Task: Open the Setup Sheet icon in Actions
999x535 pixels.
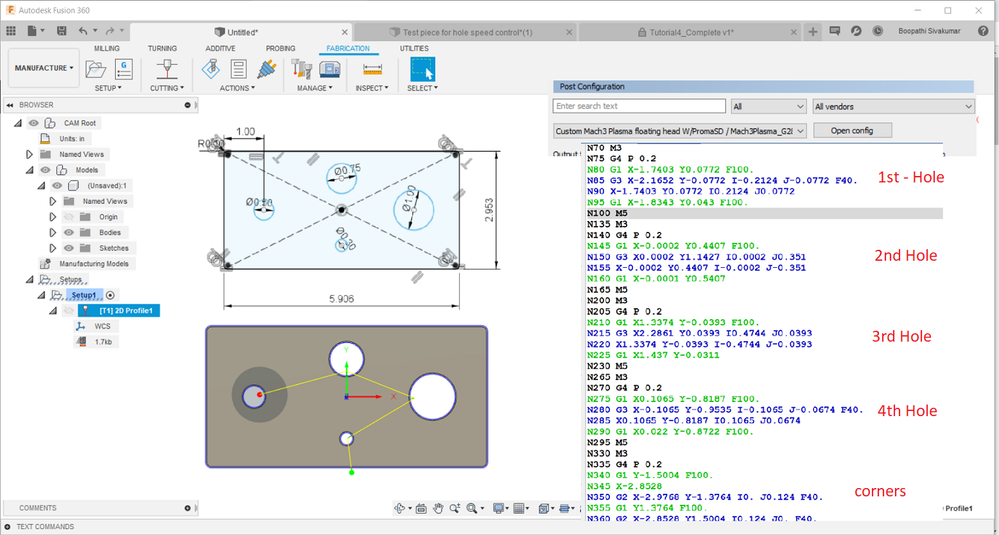Action: point(239,69)
